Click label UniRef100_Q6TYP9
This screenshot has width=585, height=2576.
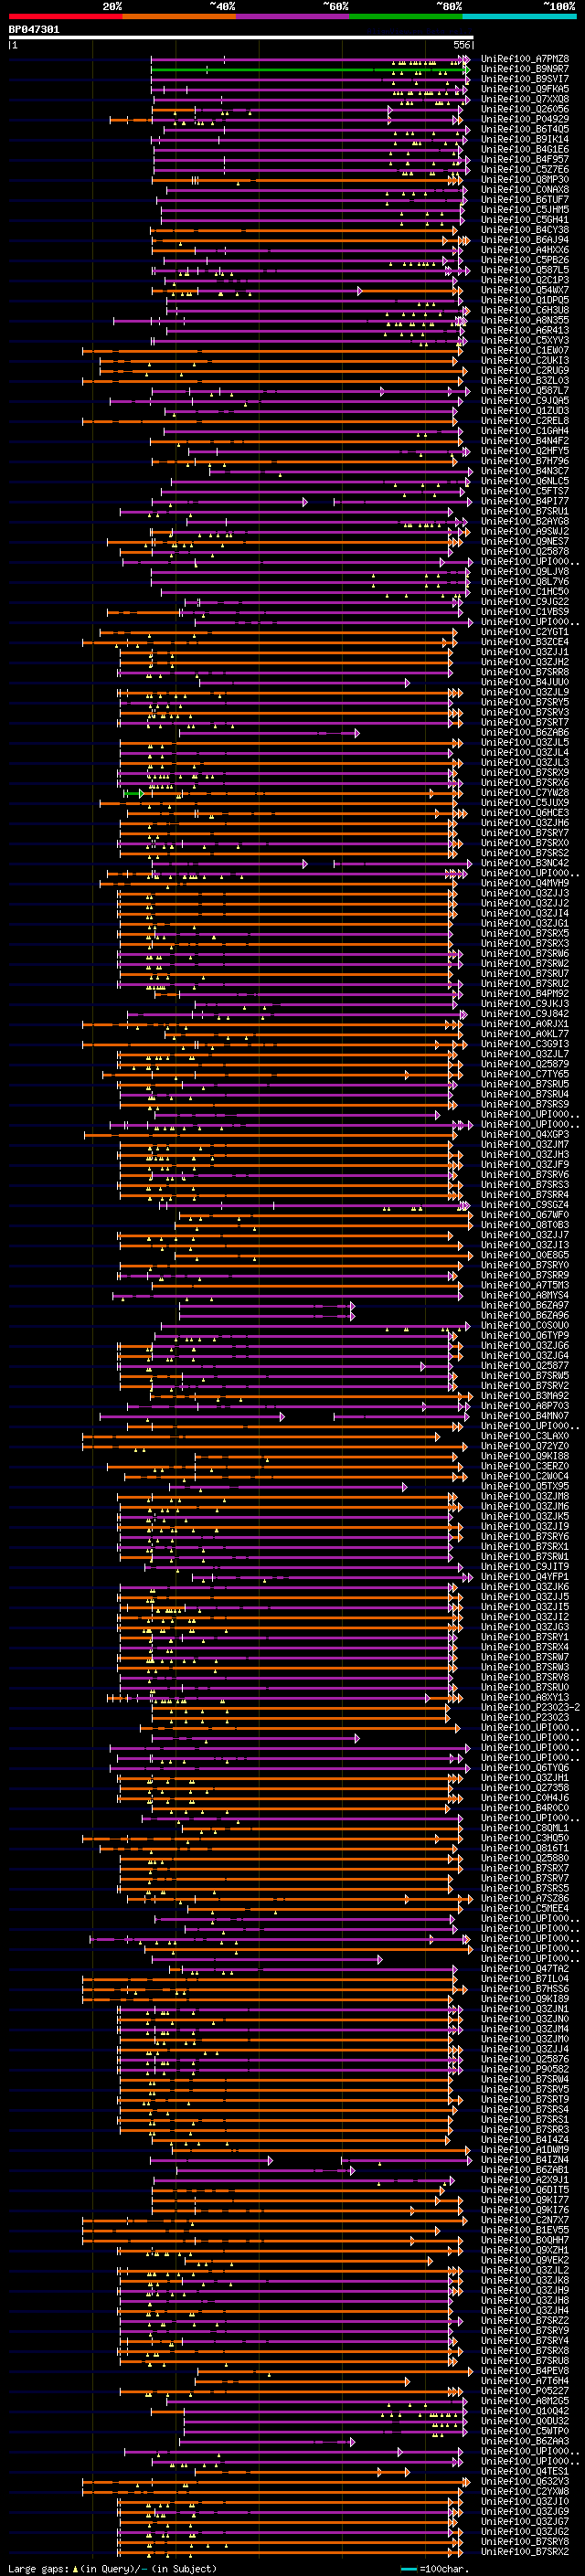tap(525, 1335)
